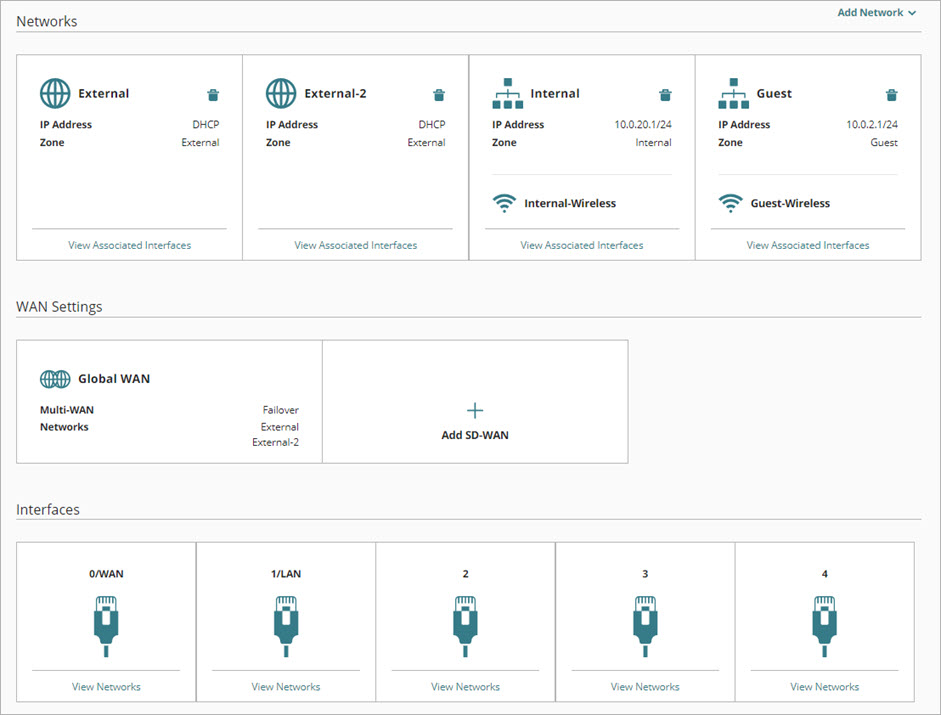Show networks for interface 4
Screen dimensions: 941x715
coord(824,687)
